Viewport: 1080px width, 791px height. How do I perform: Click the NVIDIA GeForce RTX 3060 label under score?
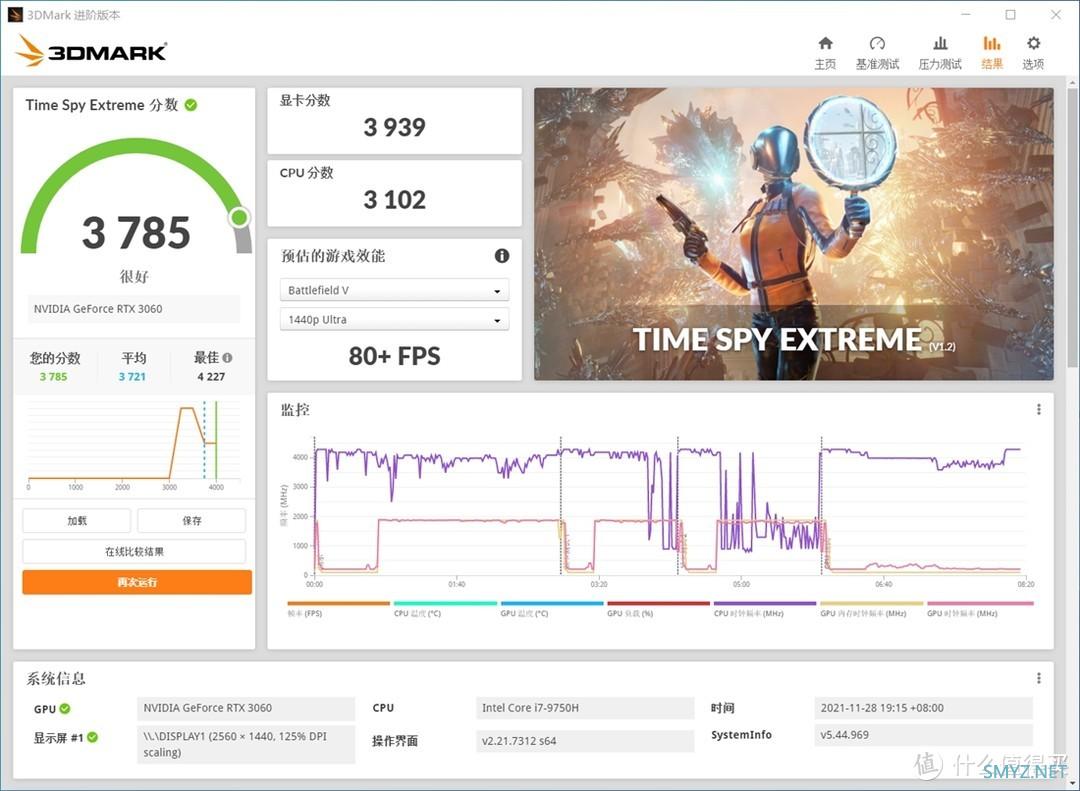[134, 309]
